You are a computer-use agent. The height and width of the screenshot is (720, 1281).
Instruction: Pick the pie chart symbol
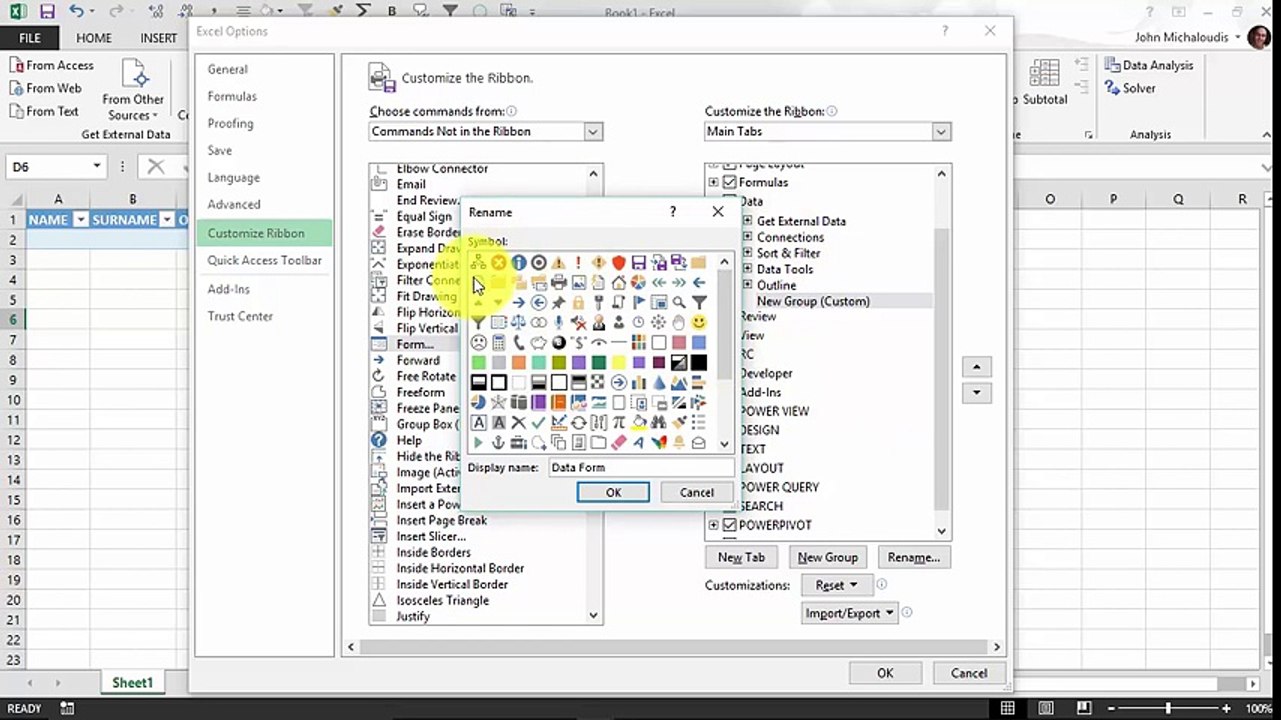pos(638,282)
